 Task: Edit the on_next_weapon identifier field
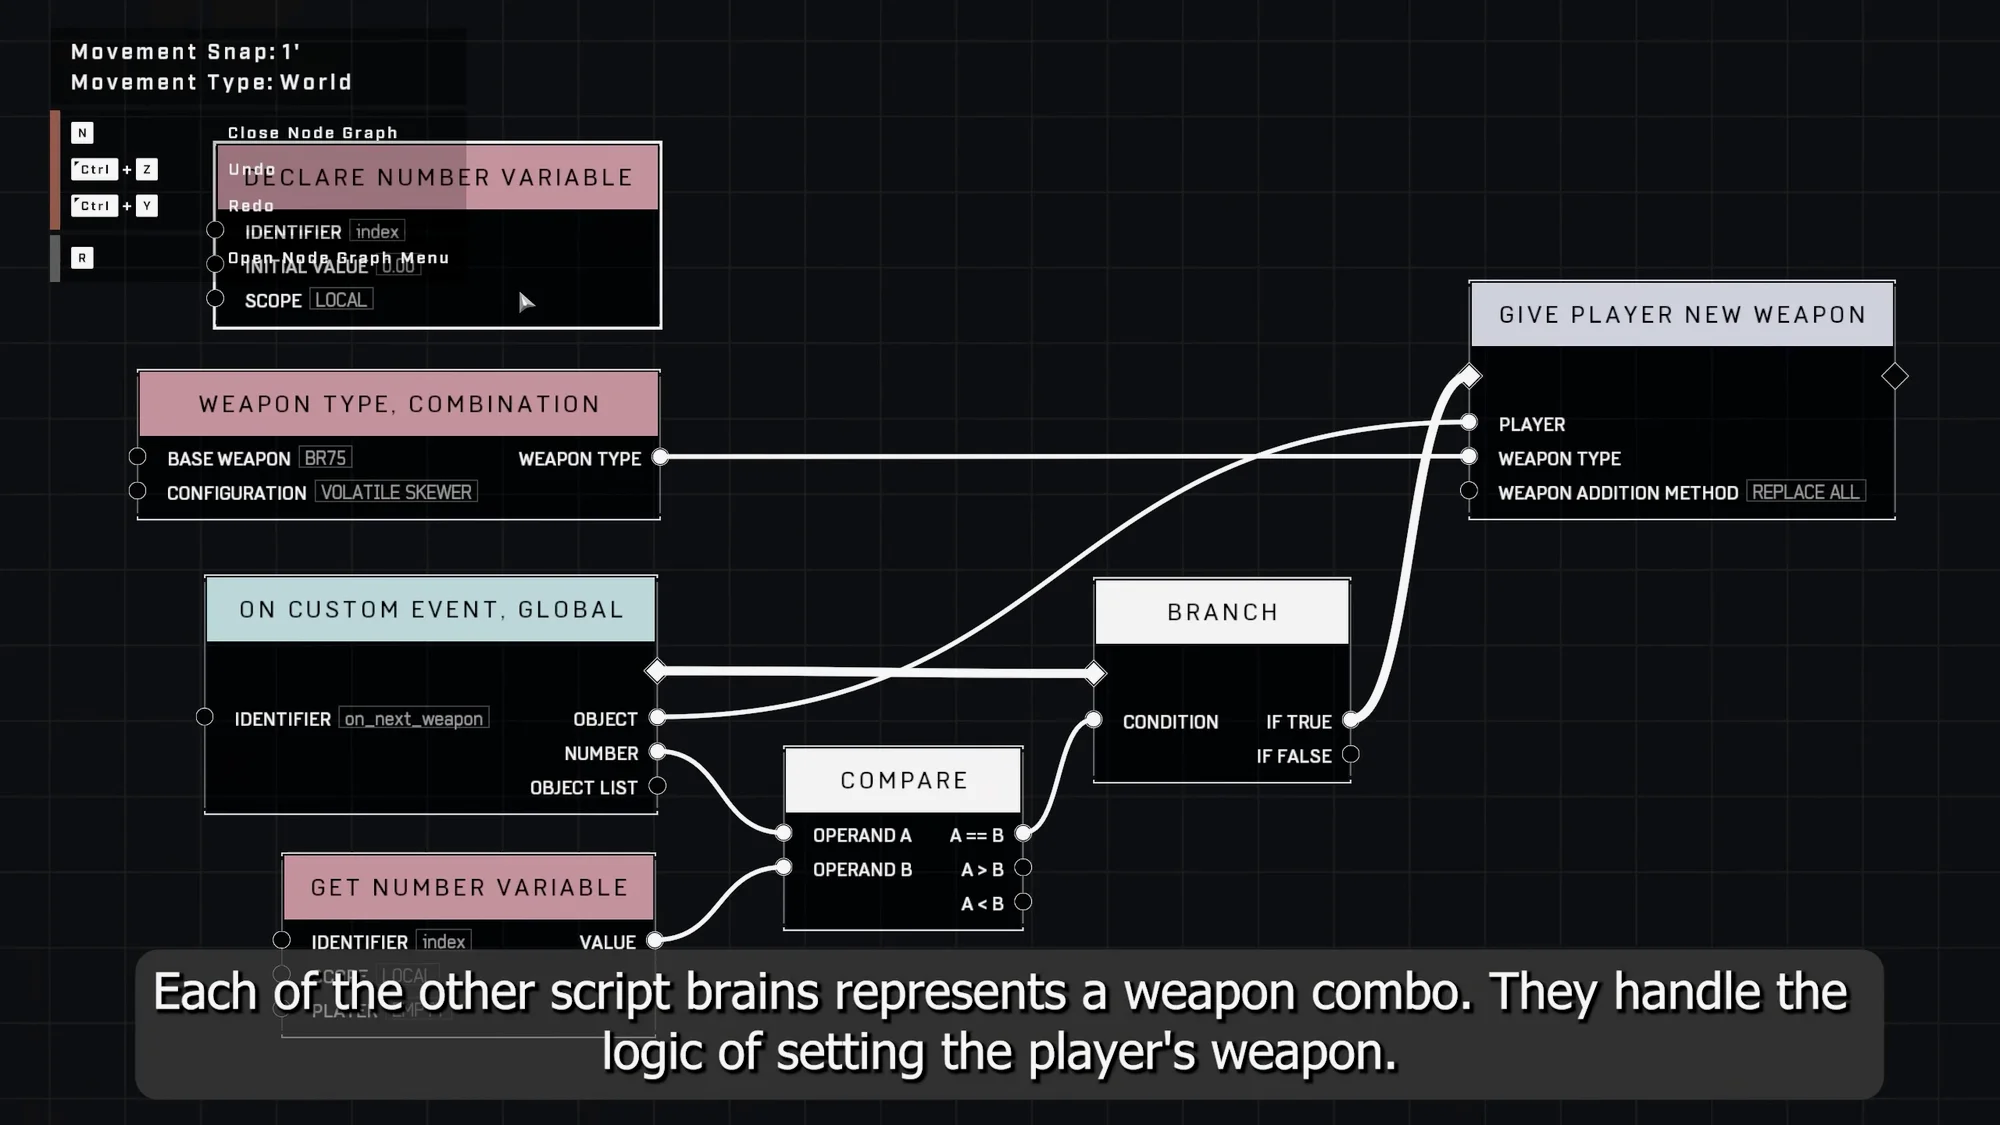click(x=414, y=719)
